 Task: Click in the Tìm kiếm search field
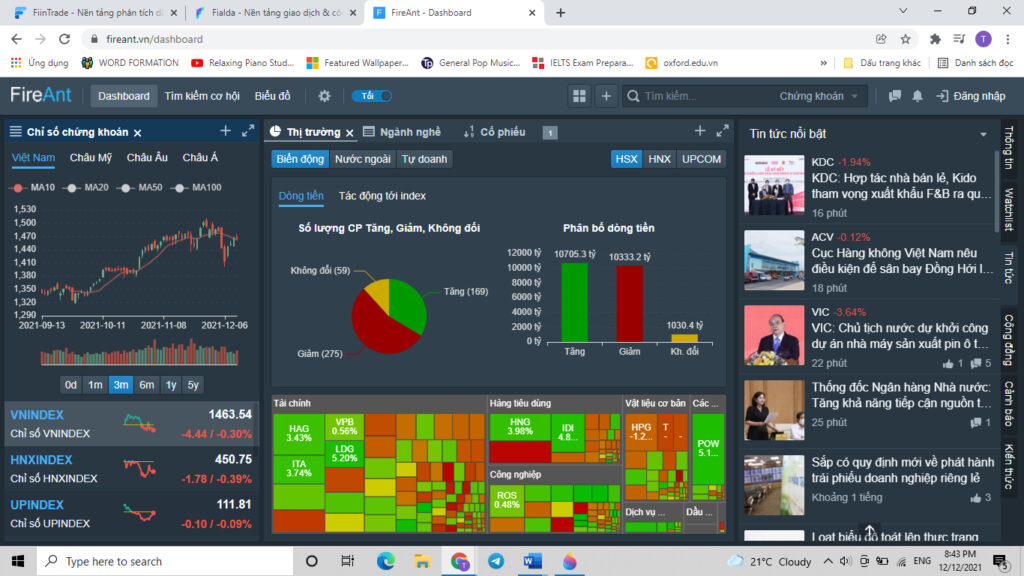(705, 96)
